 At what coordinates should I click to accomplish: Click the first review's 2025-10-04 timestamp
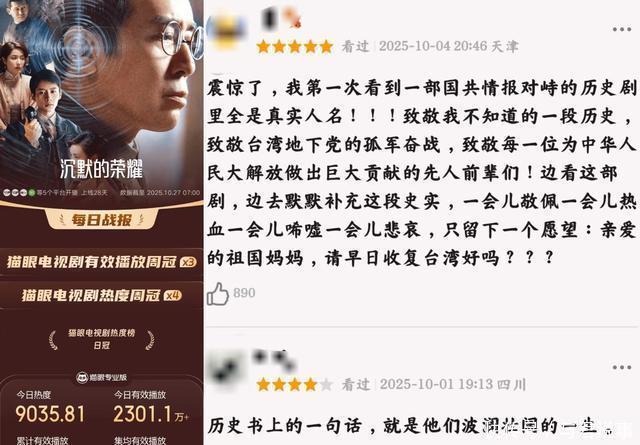433,46
